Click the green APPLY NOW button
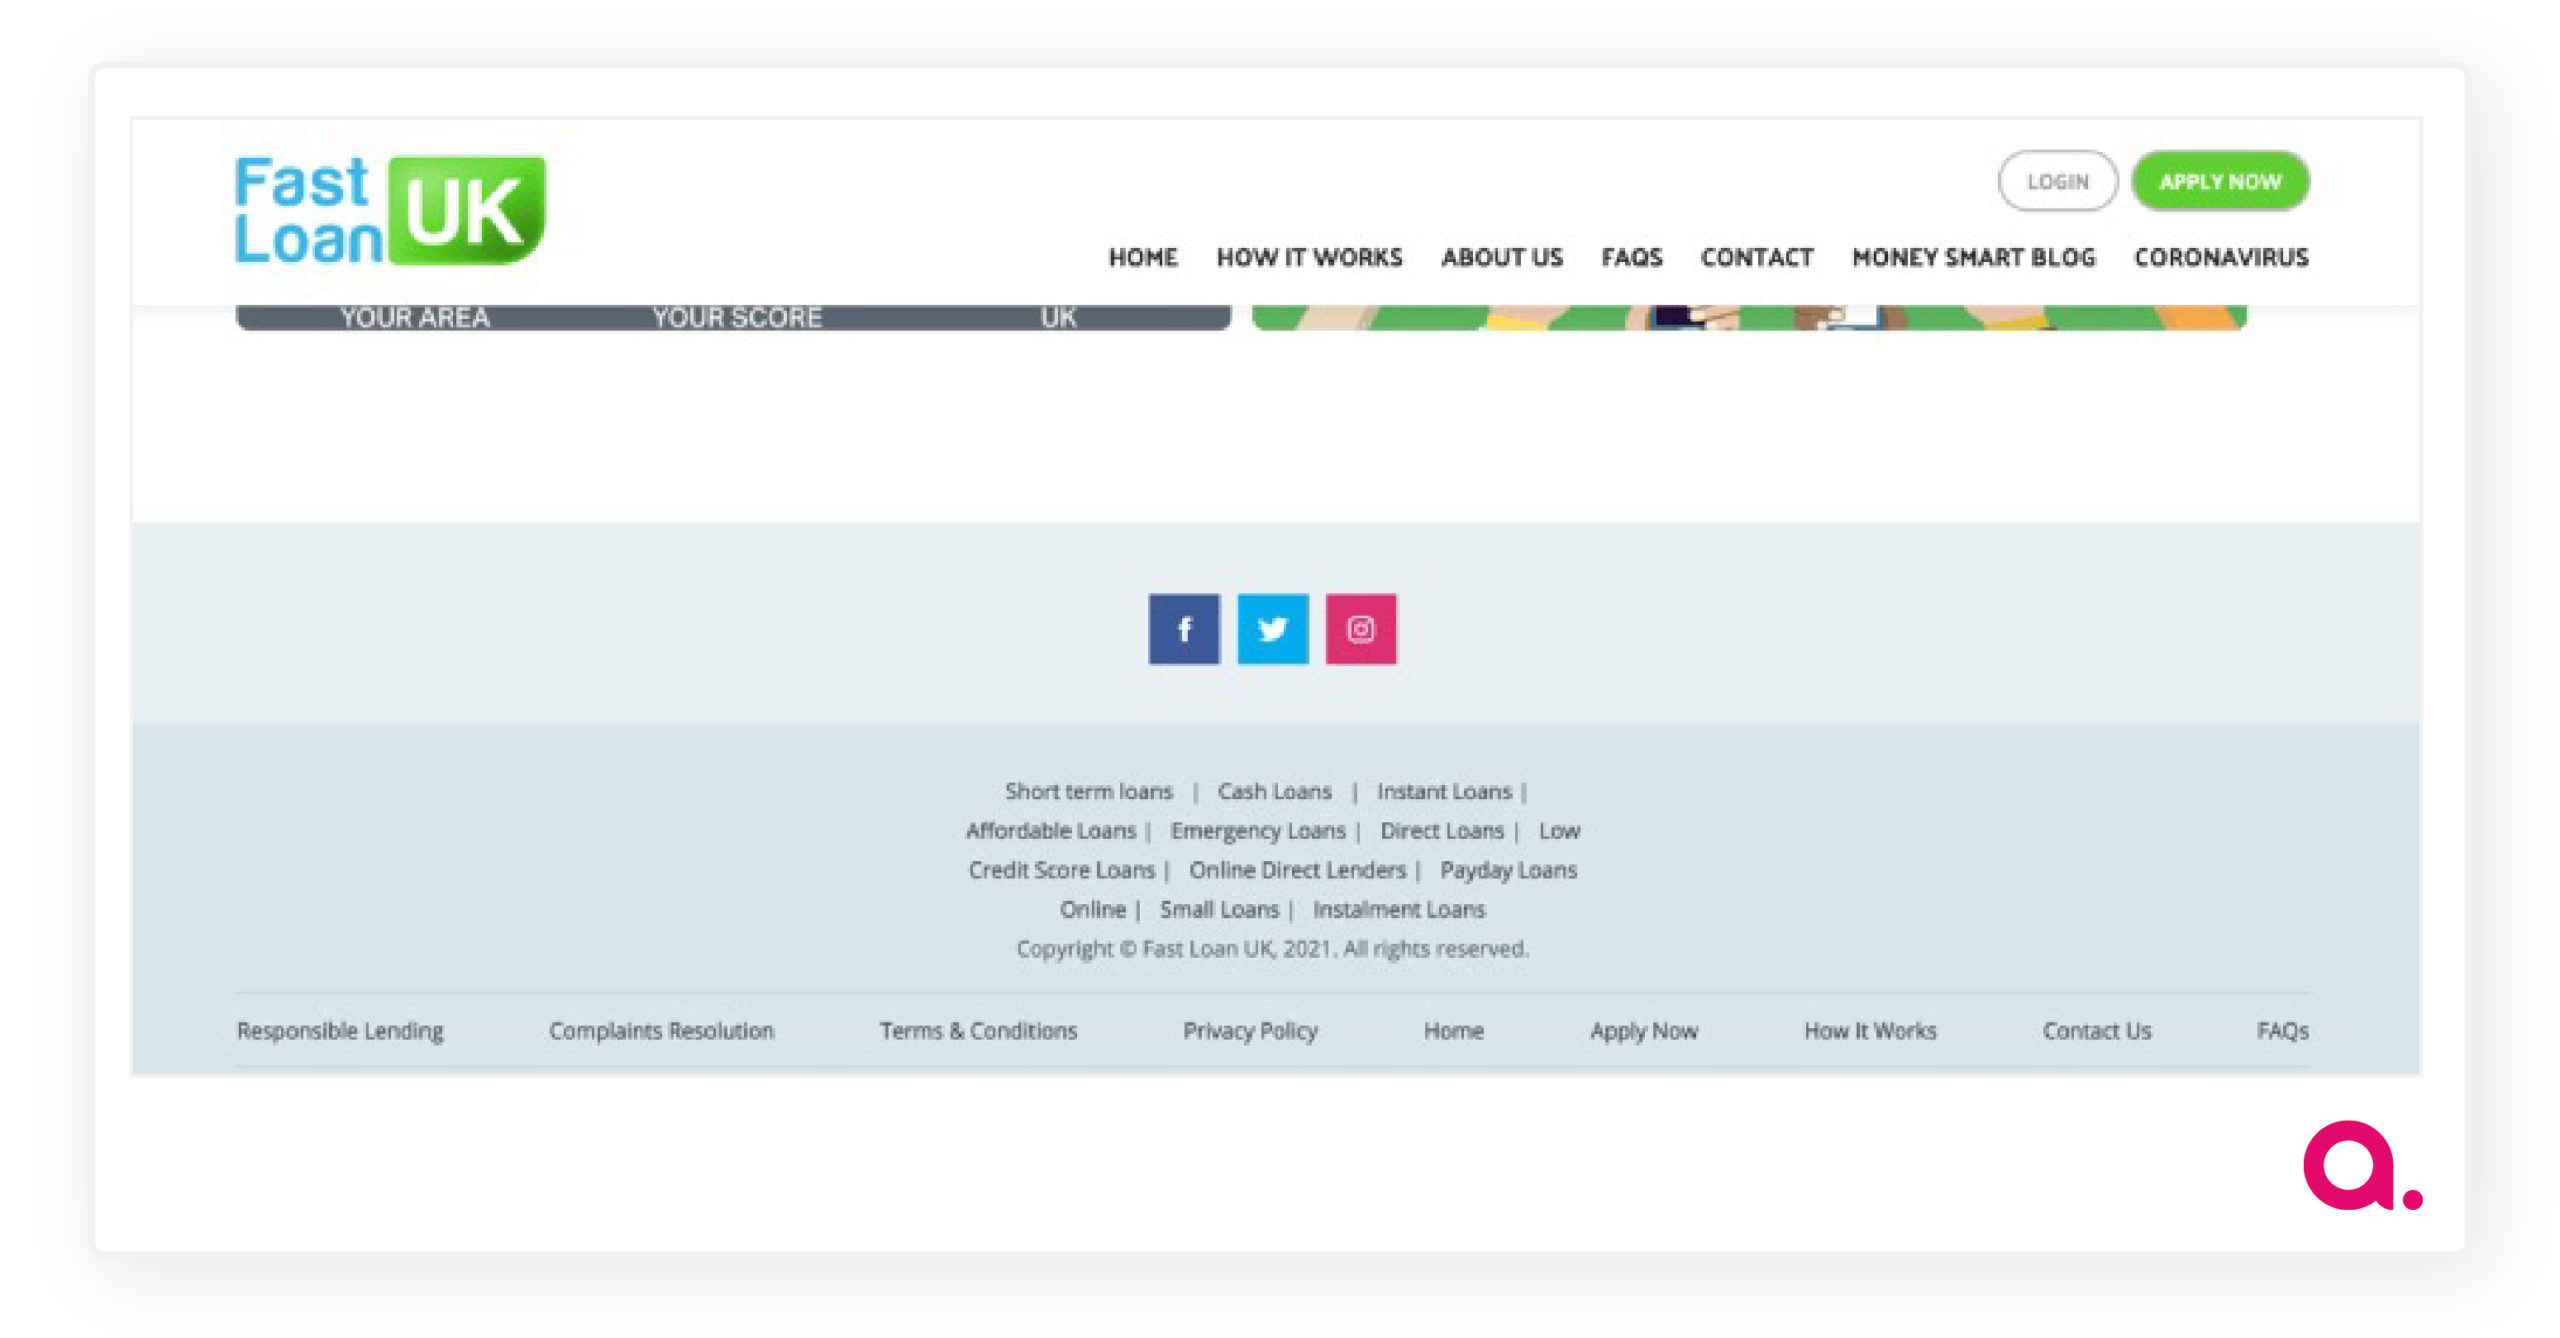 2220,181
